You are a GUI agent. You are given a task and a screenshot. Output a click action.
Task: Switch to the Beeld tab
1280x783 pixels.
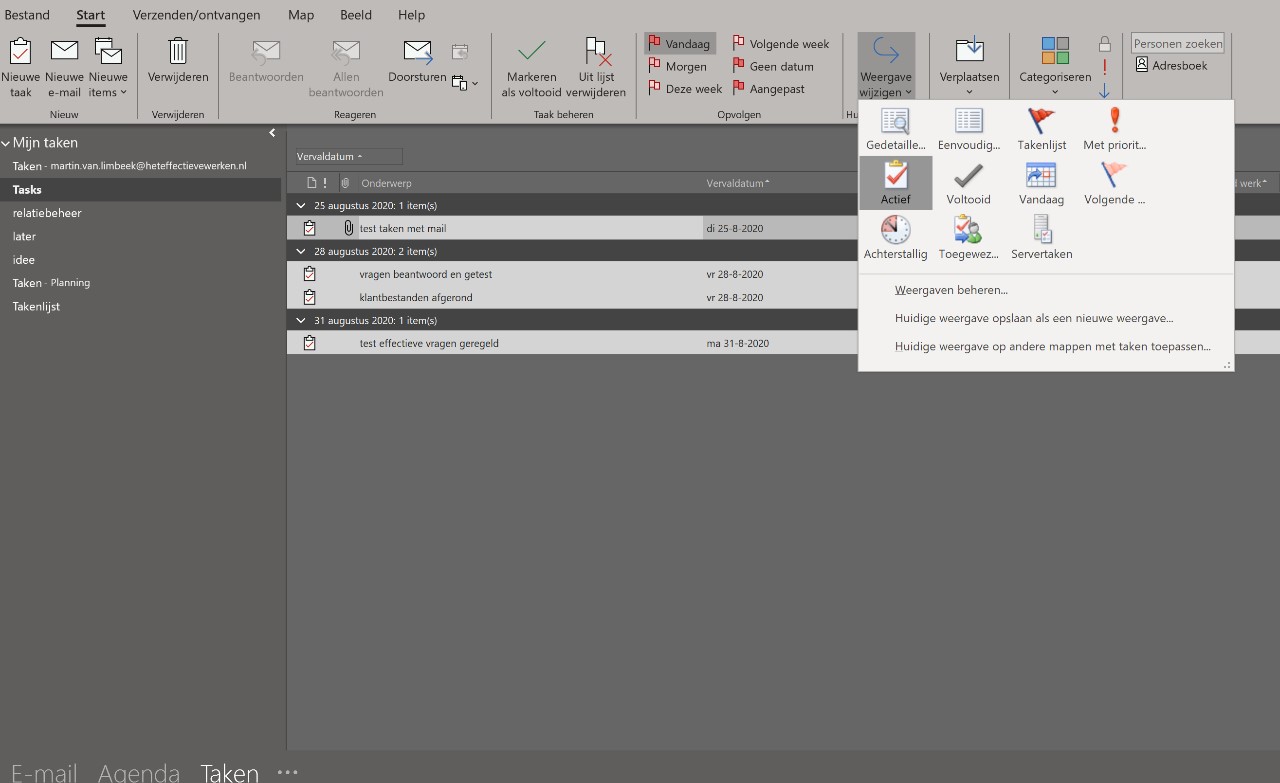355,15
